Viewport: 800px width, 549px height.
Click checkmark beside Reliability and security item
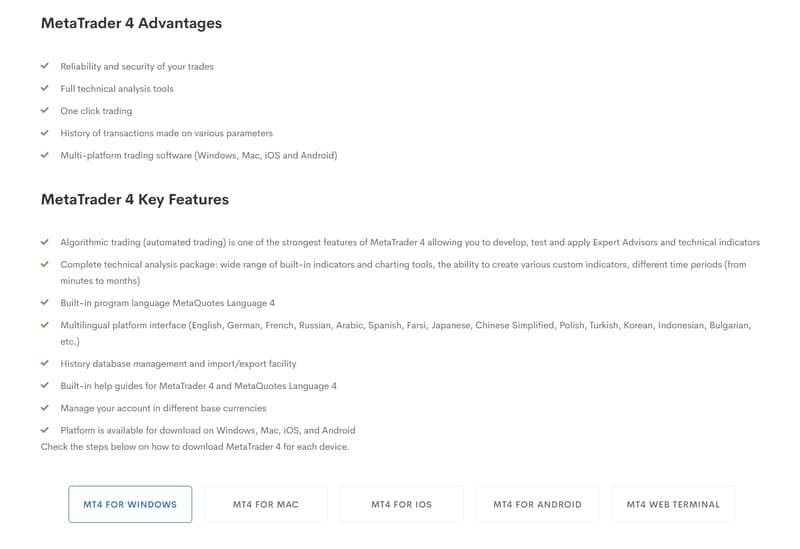[45, 66]
